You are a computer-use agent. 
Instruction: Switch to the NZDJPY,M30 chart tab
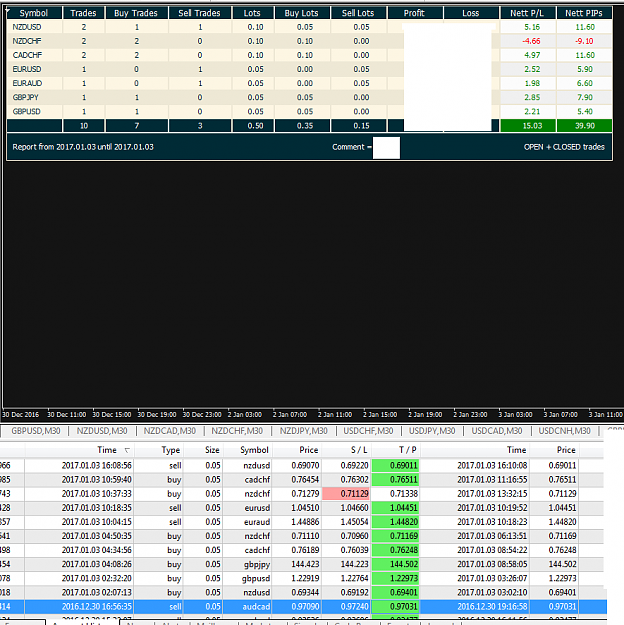[x=303, y=431]
